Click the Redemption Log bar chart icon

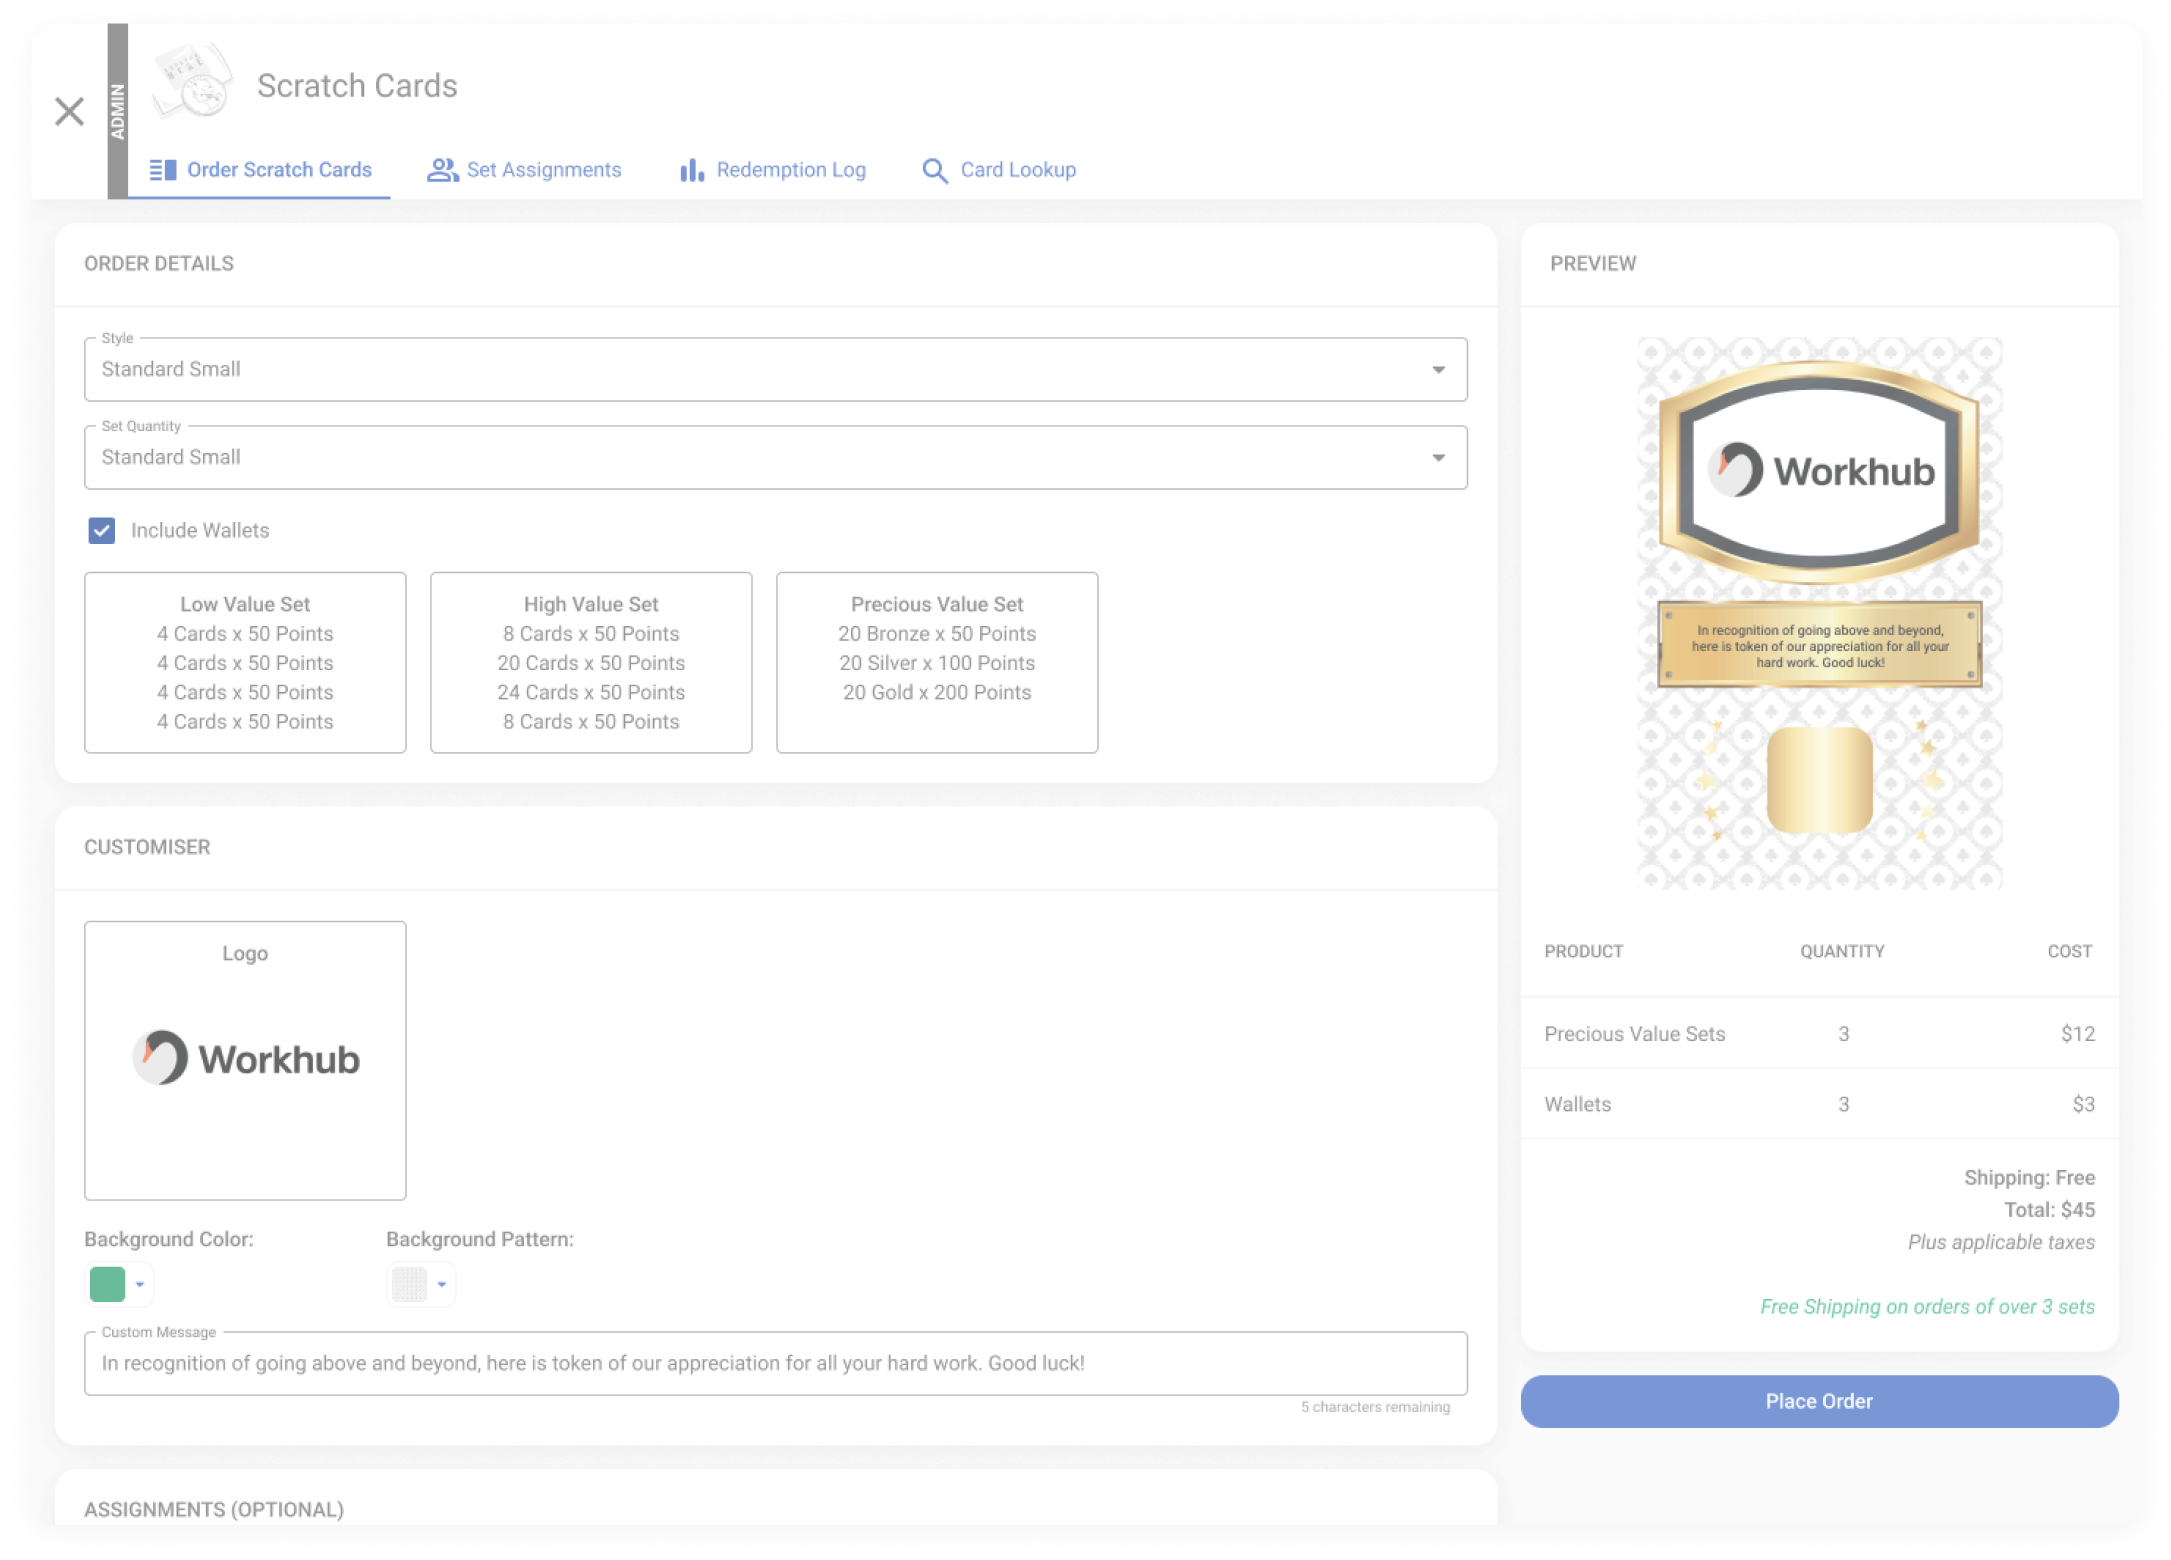pyautogui.click(x=692, y=170)
